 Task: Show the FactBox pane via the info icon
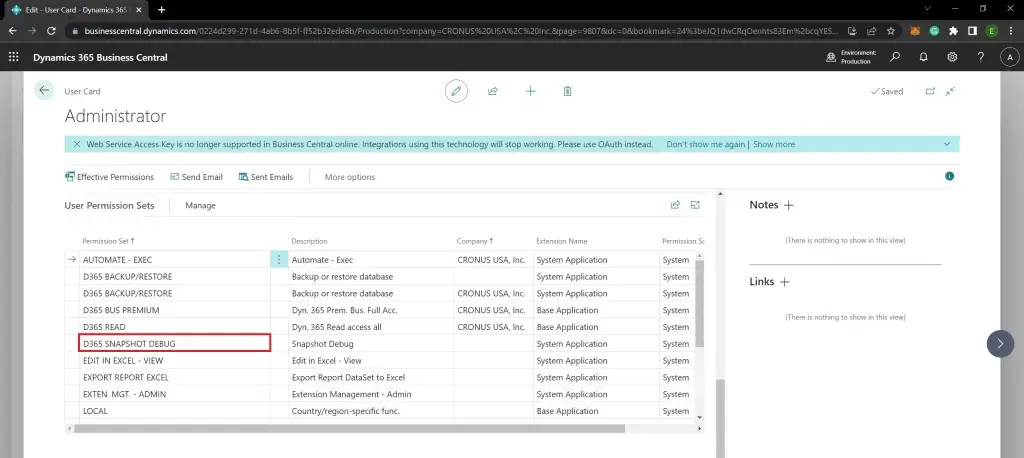[950, 176]
